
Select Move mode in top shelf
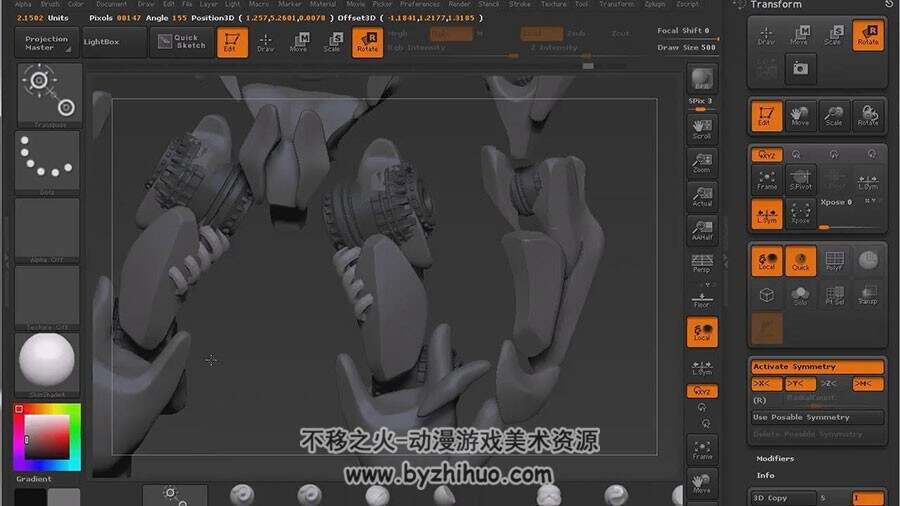click(299, 42)
